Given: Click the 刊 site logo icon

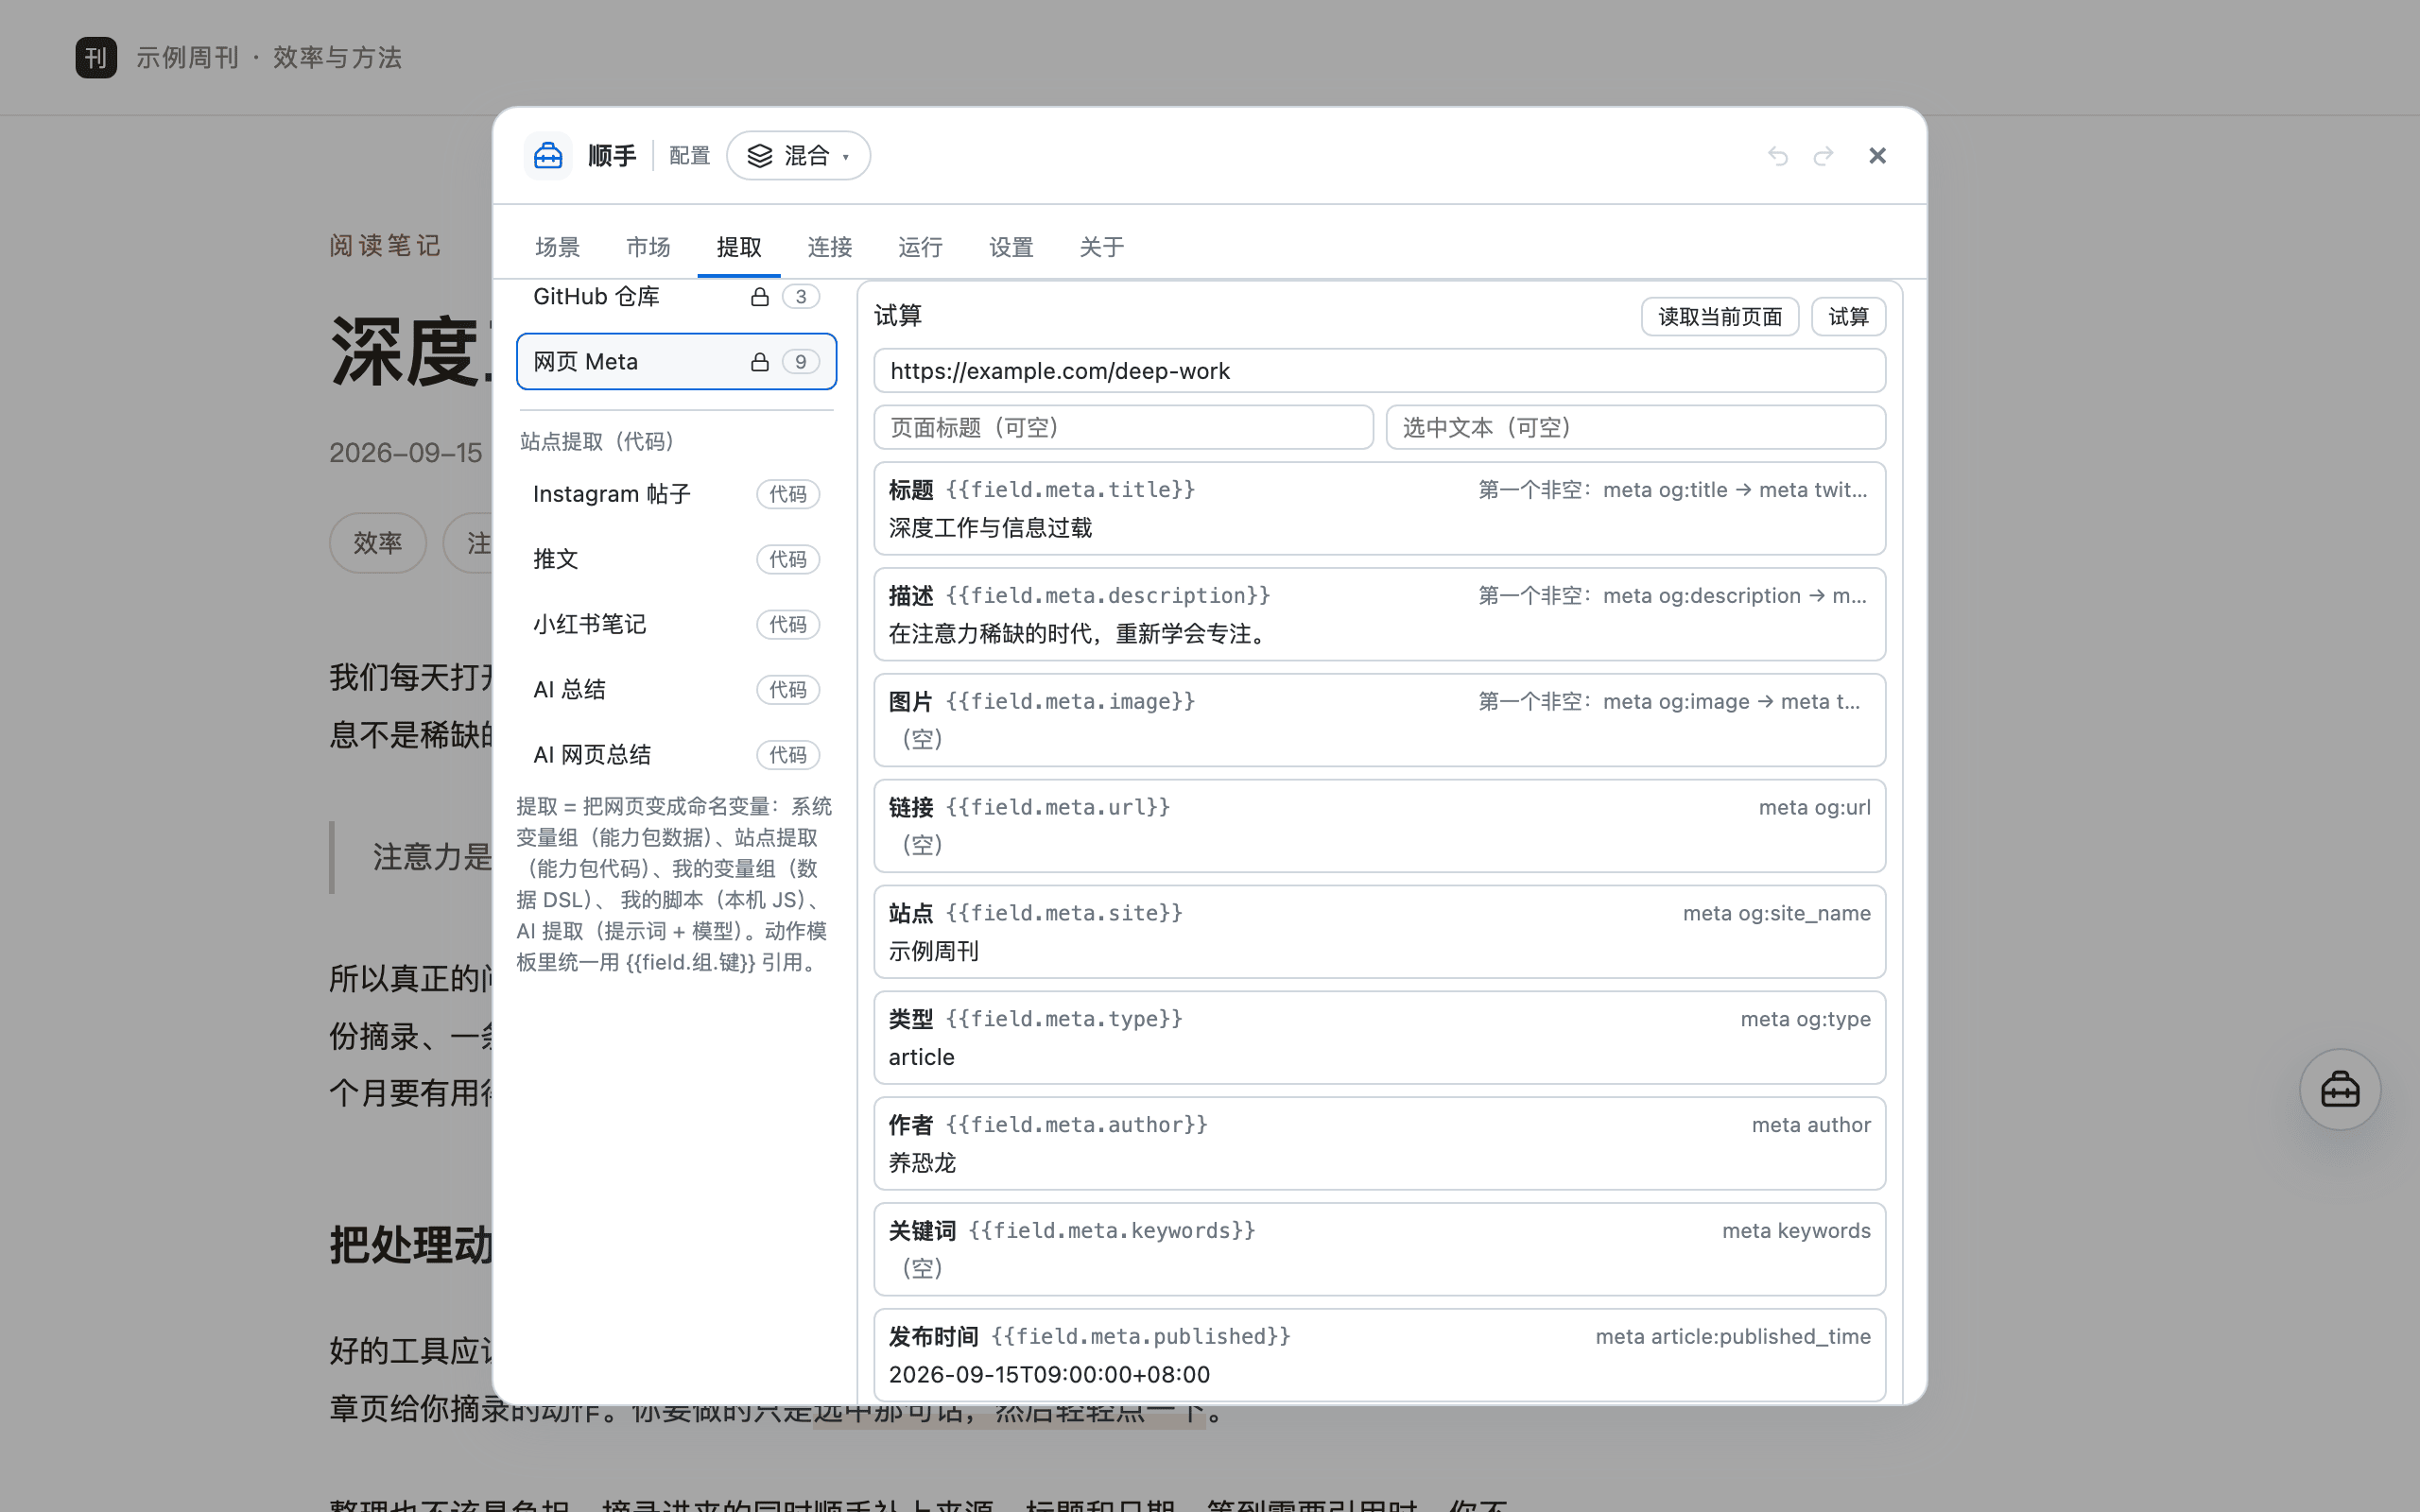Looking at the screenshot, I should [96, 57].
